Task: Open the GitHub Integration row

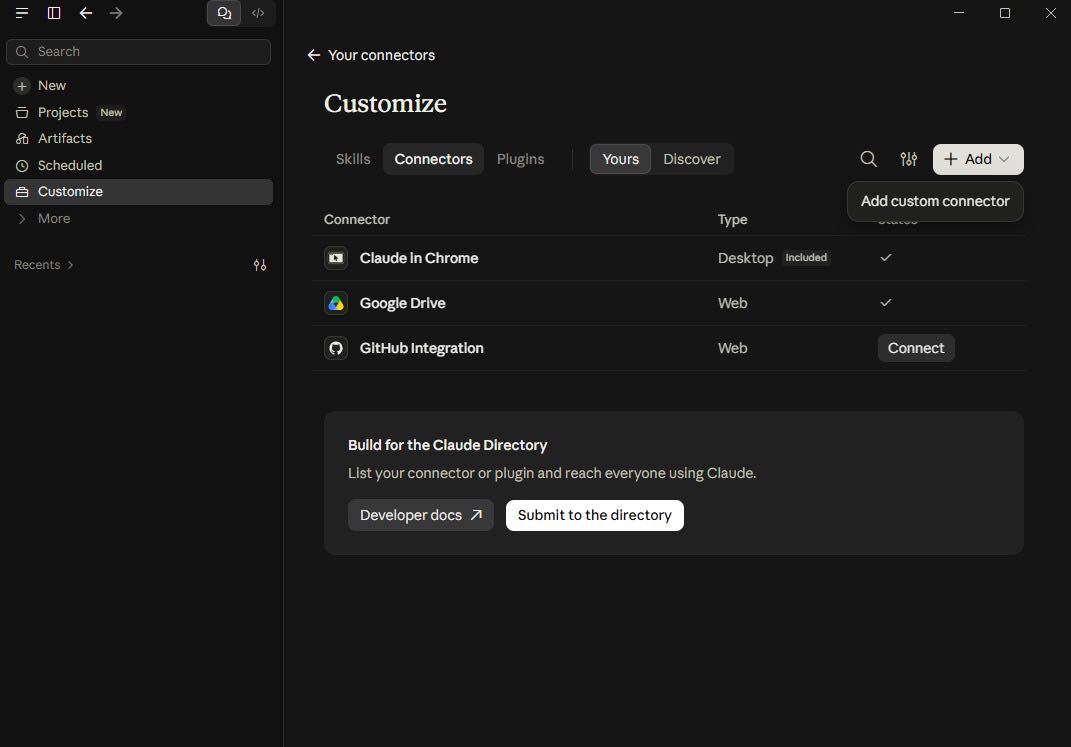Action: tap(669, 348)
